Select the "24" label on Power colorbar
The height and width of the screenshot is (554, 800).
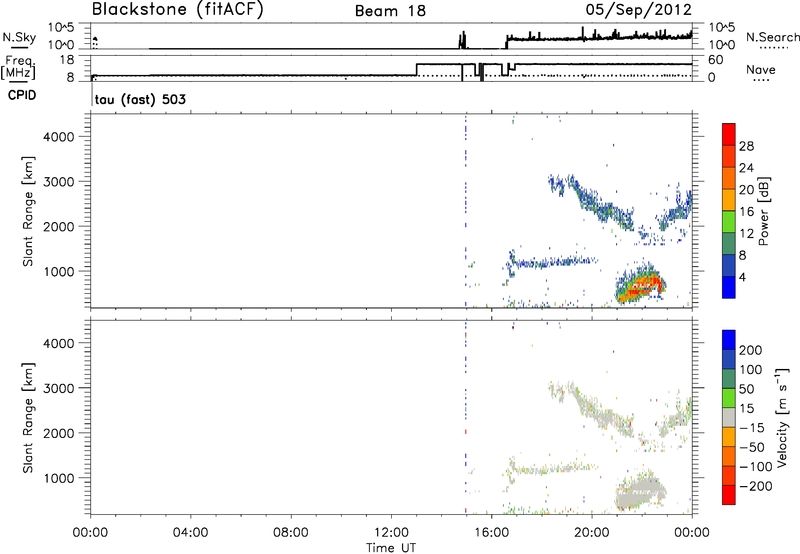click(x=746, y=168)
